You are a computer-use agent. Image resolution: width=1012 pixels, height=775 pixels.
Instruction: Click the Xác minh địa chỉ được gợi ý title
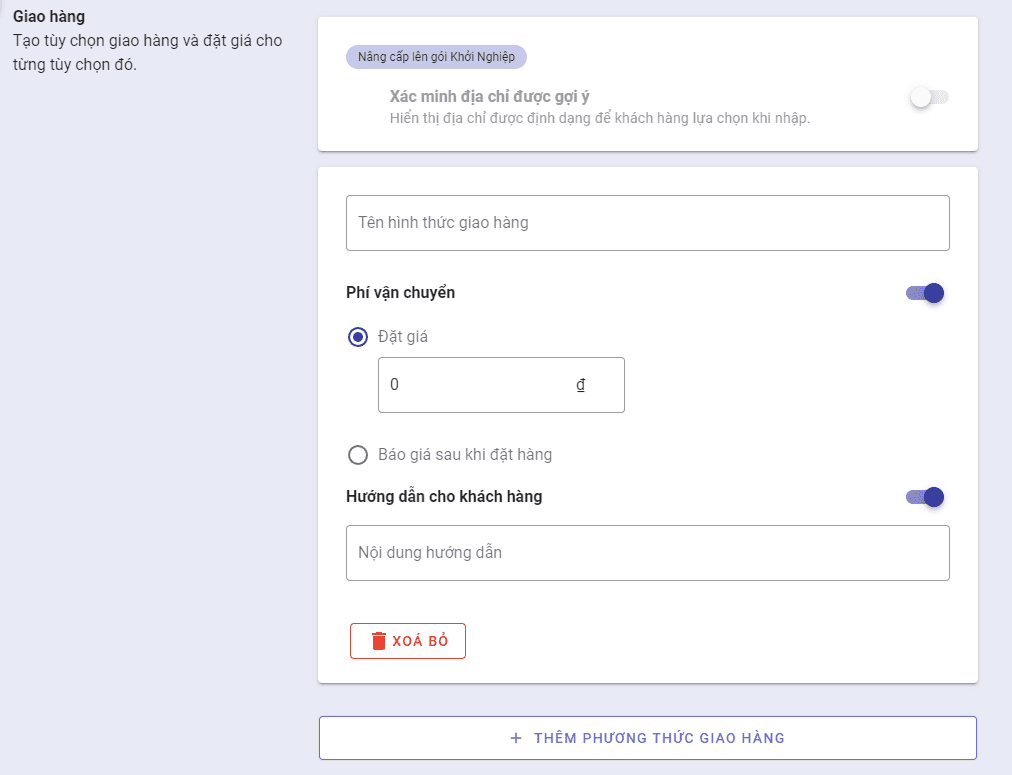point(489,97)
